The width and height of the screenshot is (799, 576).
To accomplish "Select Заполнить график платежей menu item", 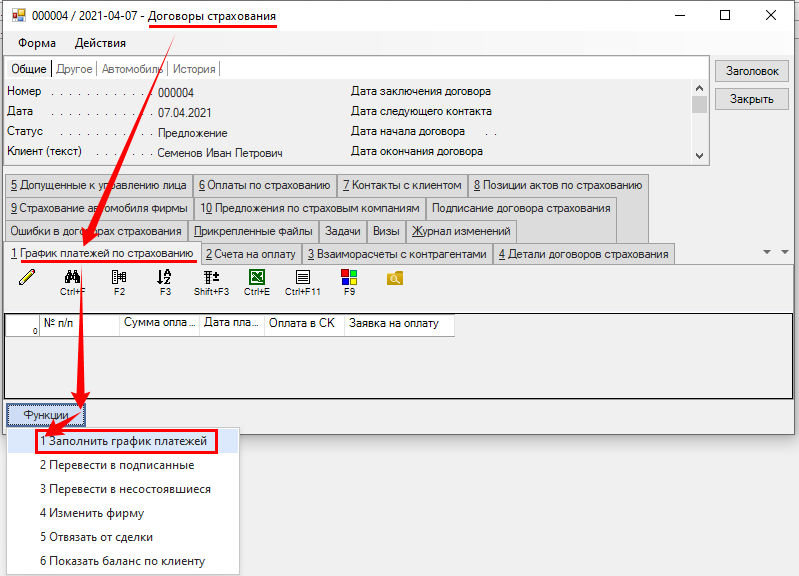I will pyautogui.click(x=123, y=440).
